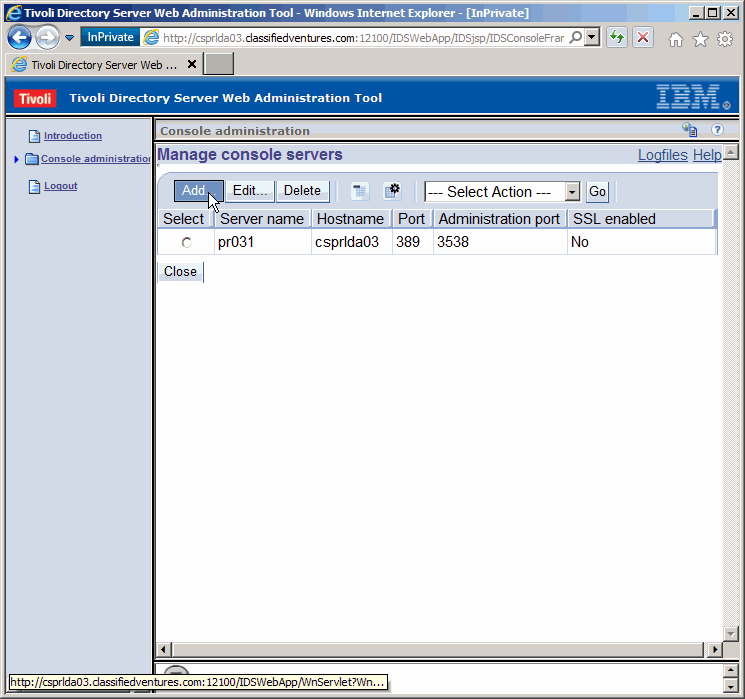This screenshot has height=699, width=745.
Task: Expand the Console administration tree node
Action: [x=17, y=160]
